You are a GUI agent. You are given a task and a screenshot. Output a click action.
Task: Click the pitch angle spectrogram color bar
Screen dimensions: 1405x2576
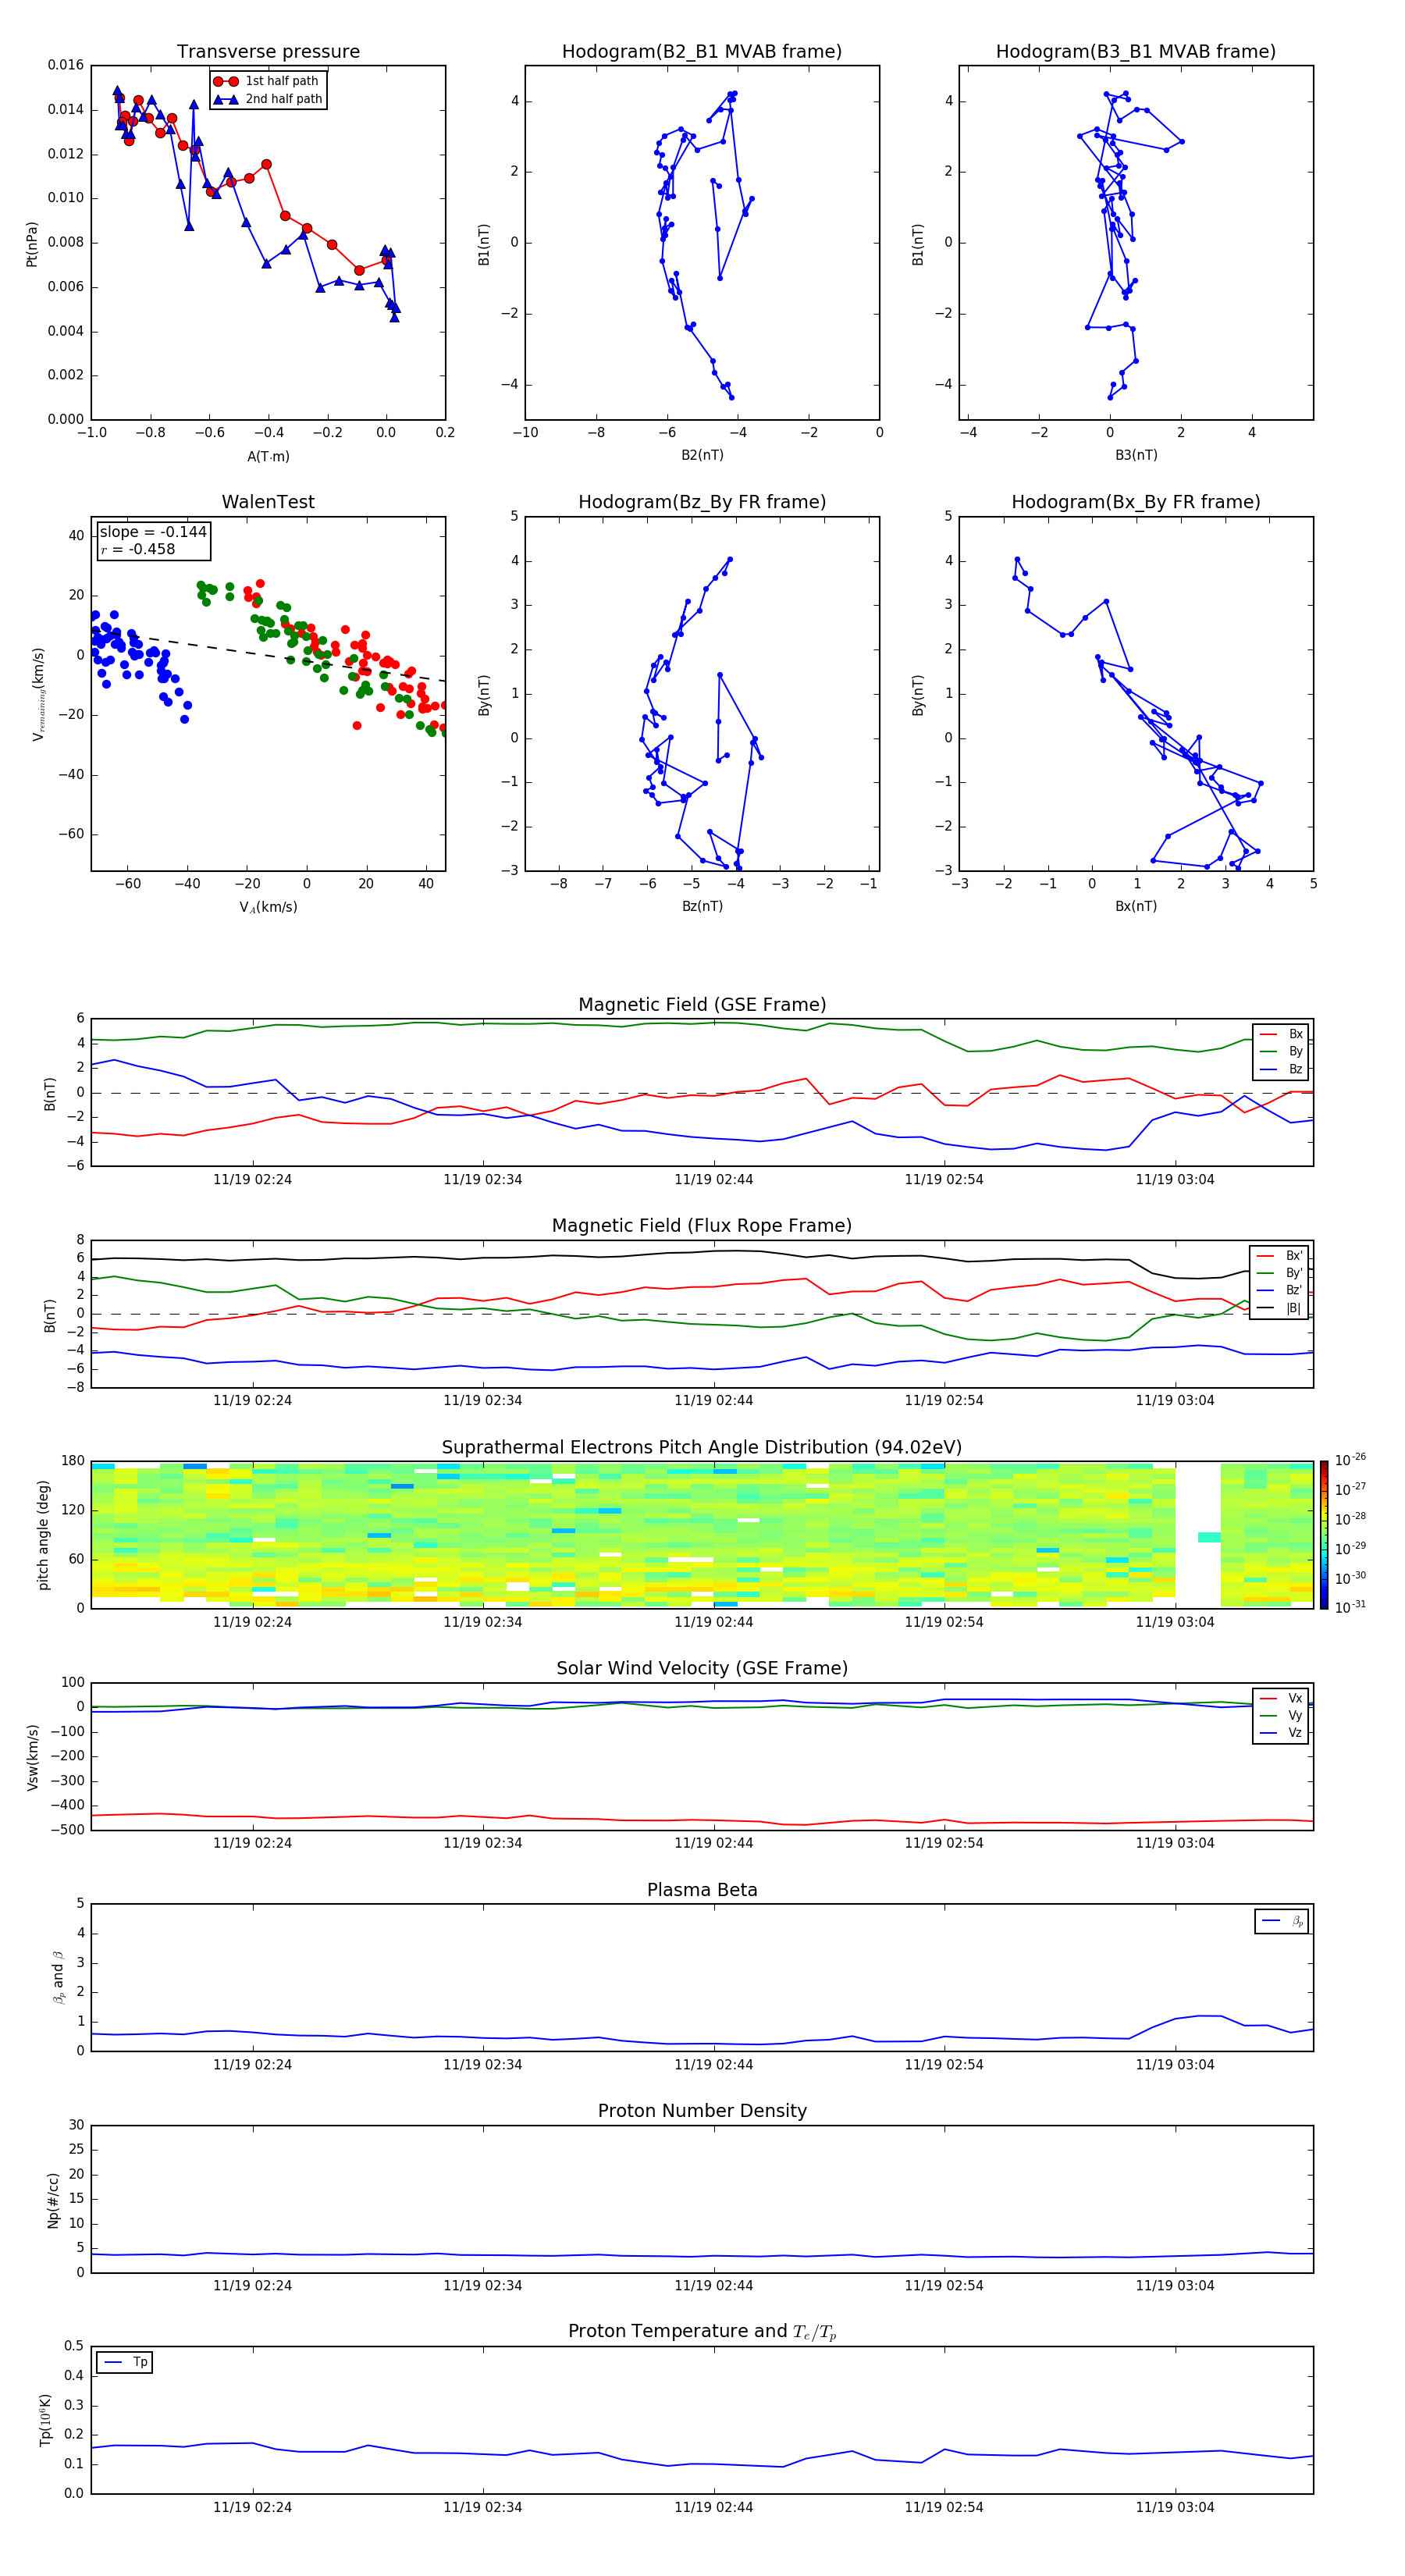[1324, 1535]
